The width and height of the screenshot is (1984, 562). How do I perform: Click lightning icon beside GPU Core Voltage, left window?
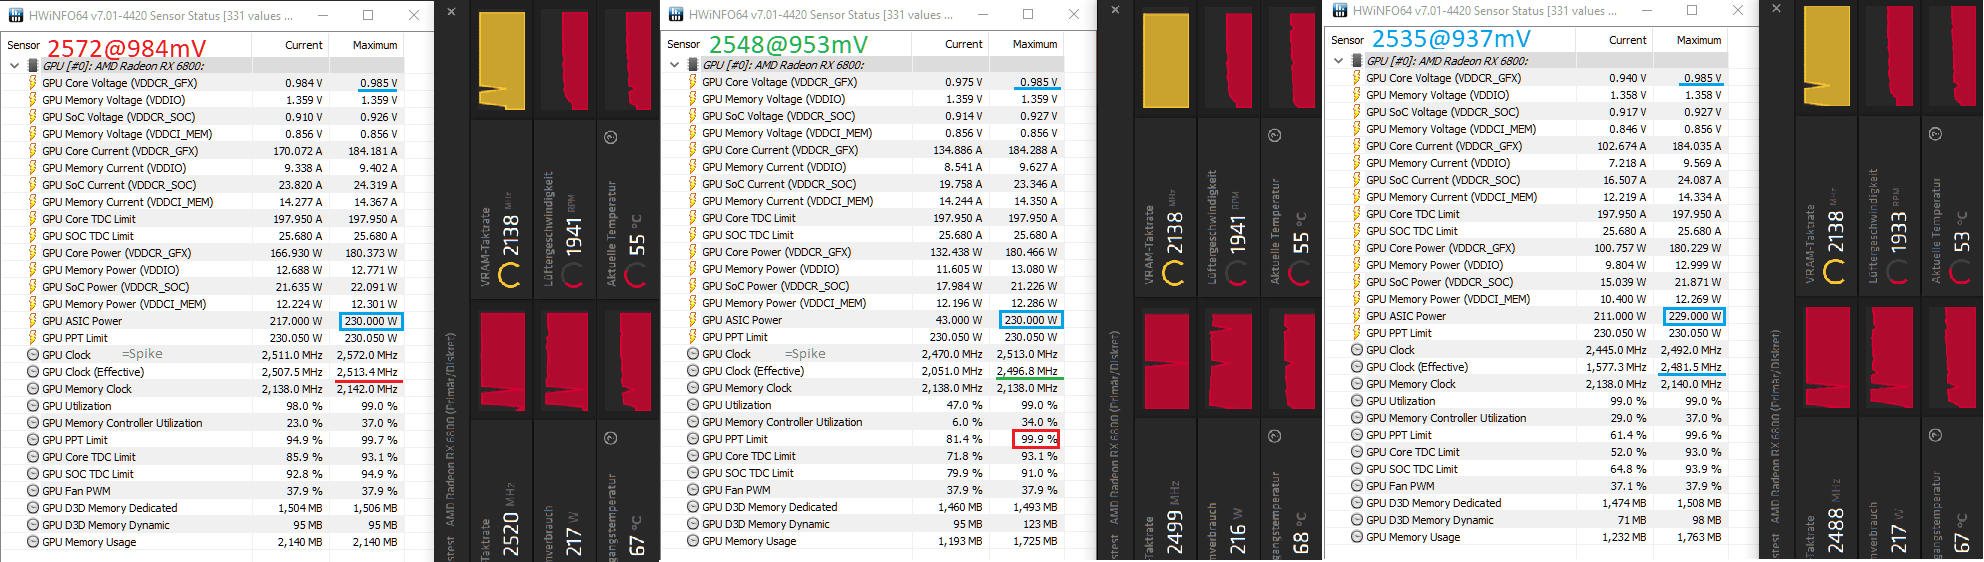pyautogui.click(x=32, y=83)
